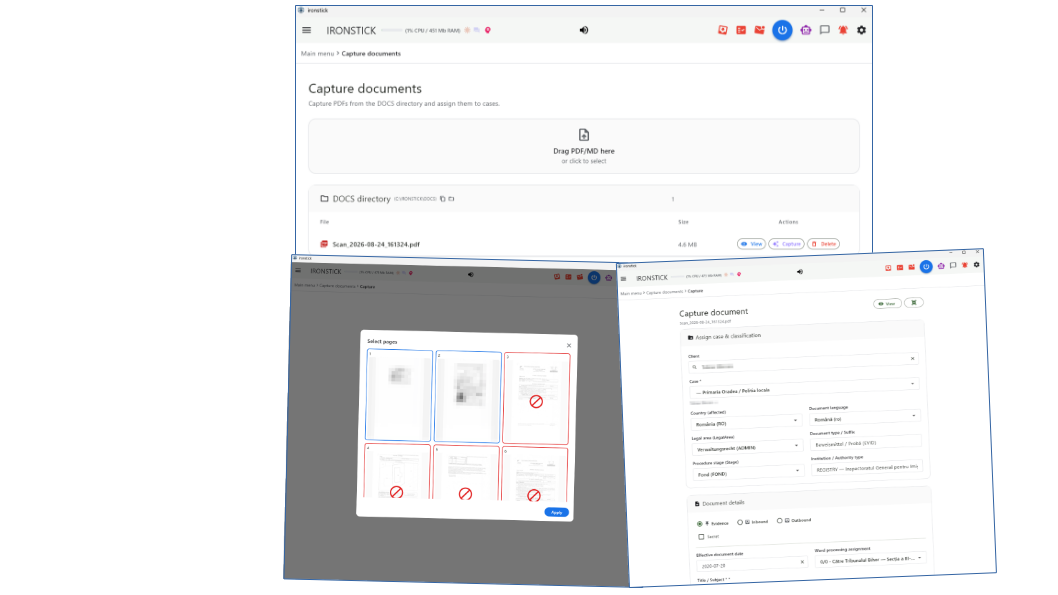Open hamburger menu in Capture document window
This screenshot has height=595, width=1058.
[623, 279]
